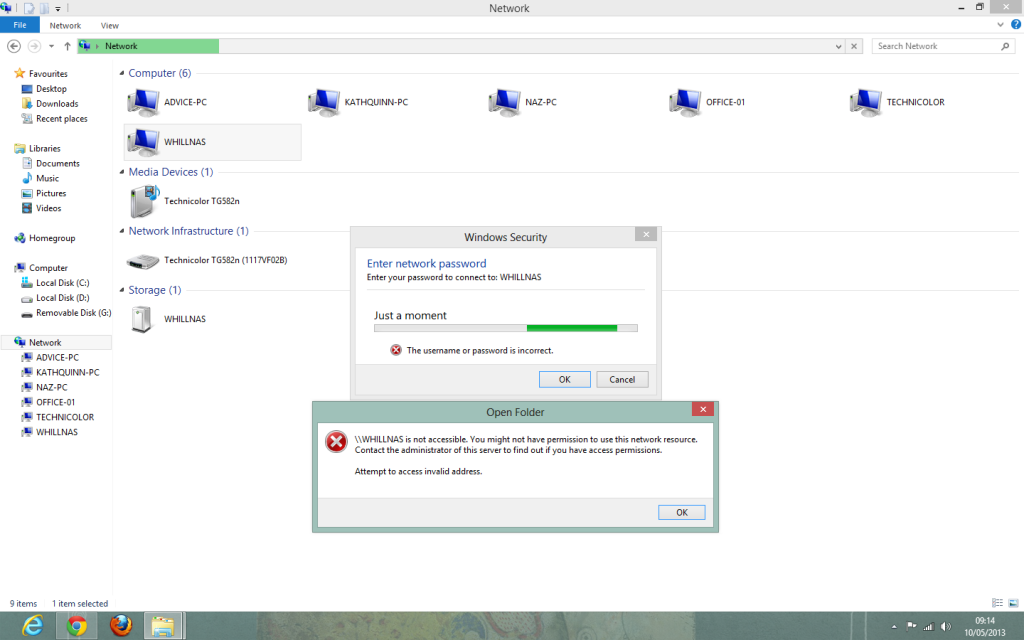
Task: Select the Technicolor TG582n router infrastructure icon
Action: pyautogui.click(x=144, y=260)
